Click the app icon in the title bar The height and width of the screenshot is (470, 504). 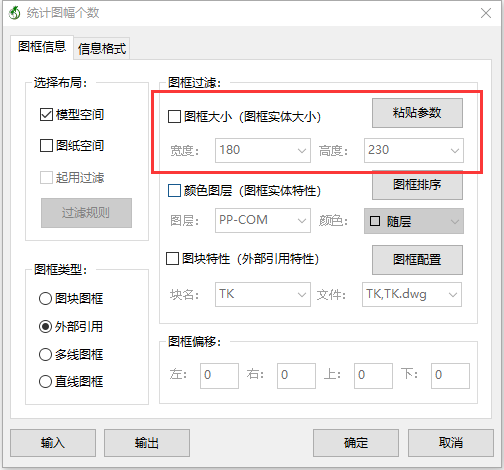(x=14, y=13)
